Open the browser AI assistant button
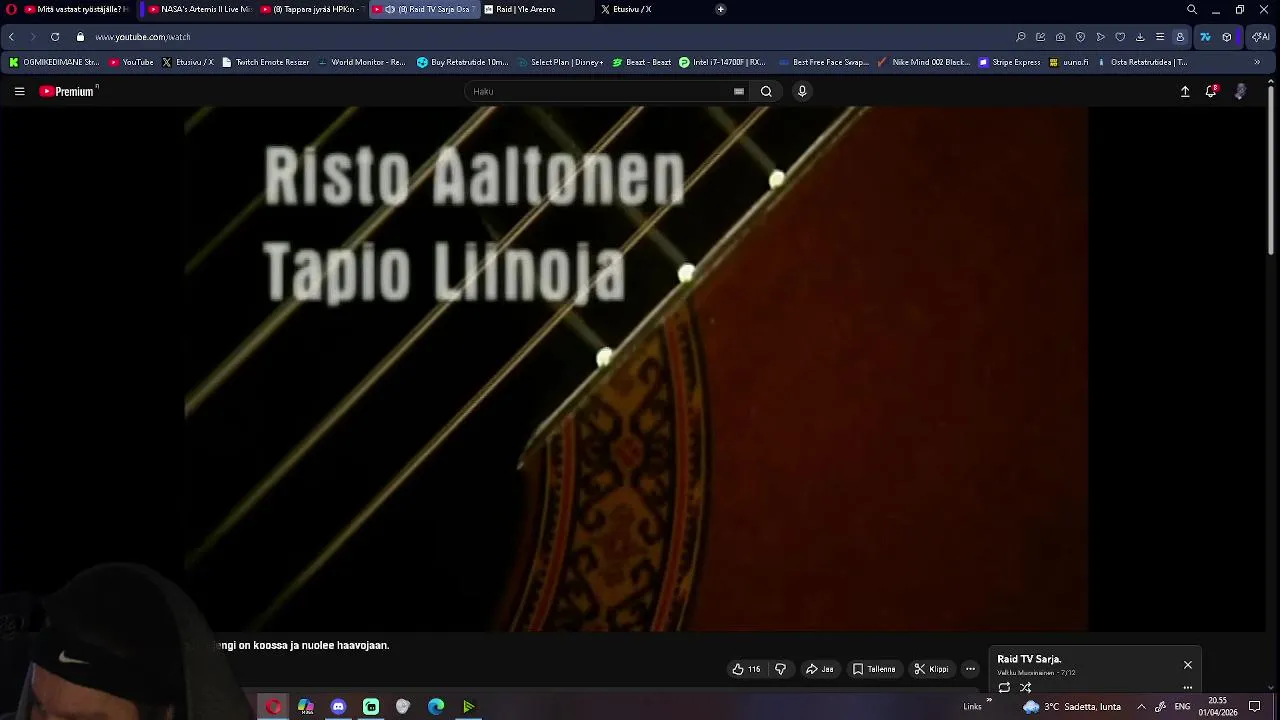 1260,37
